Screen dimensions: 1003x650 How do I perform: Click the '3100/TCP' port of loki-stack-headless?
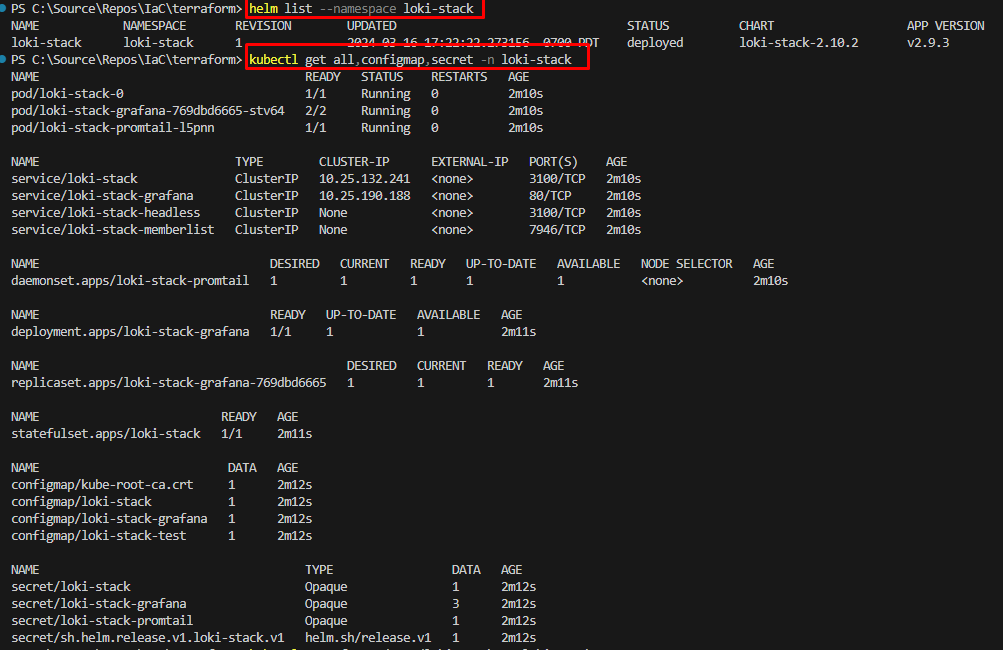557,212
